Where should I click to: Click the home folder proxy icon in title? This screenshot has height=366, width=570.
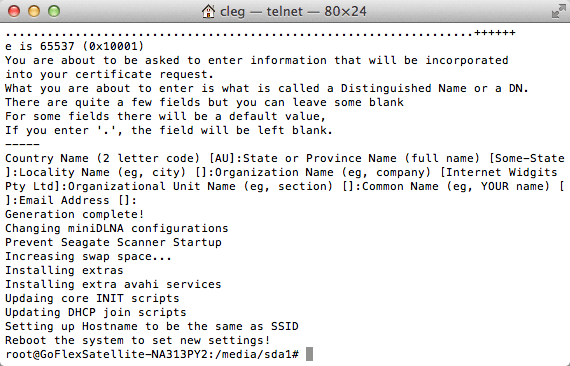tap(208, 11)
